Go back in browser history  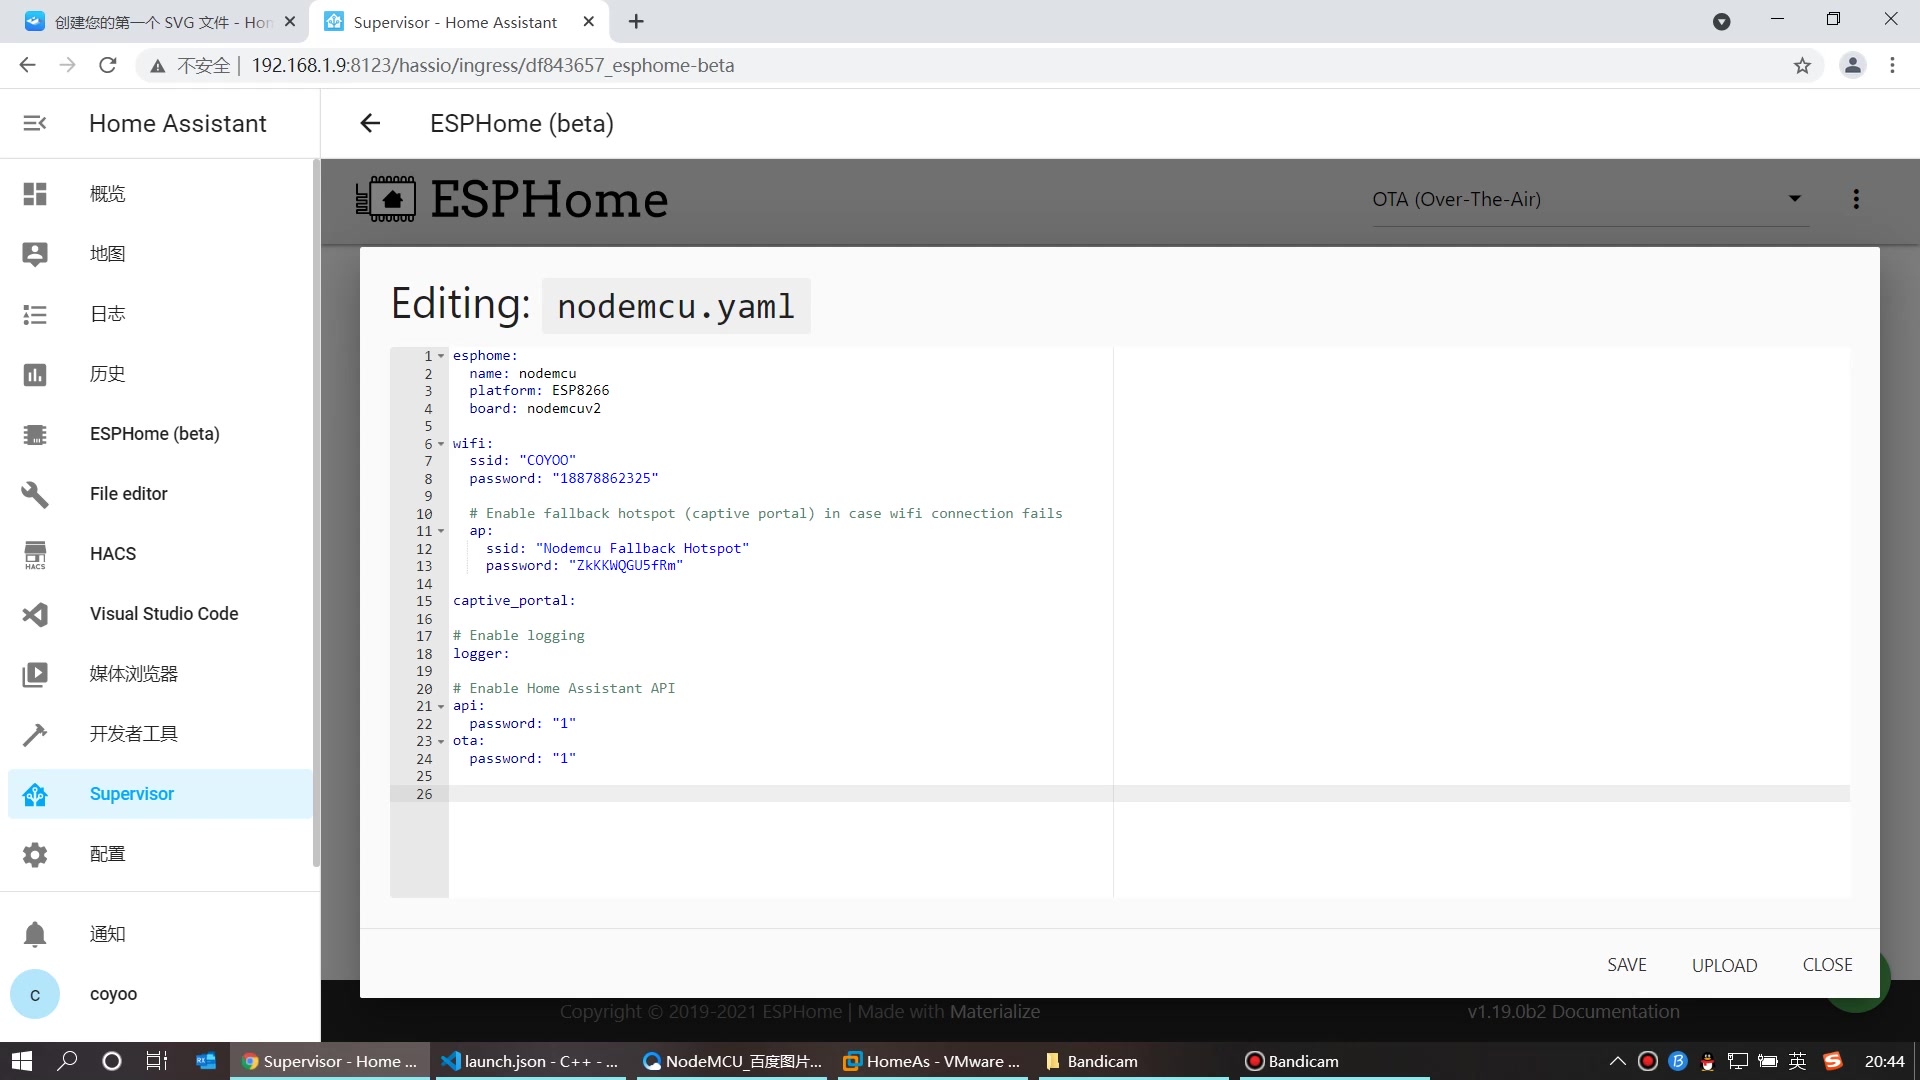[x=27, y=66]
